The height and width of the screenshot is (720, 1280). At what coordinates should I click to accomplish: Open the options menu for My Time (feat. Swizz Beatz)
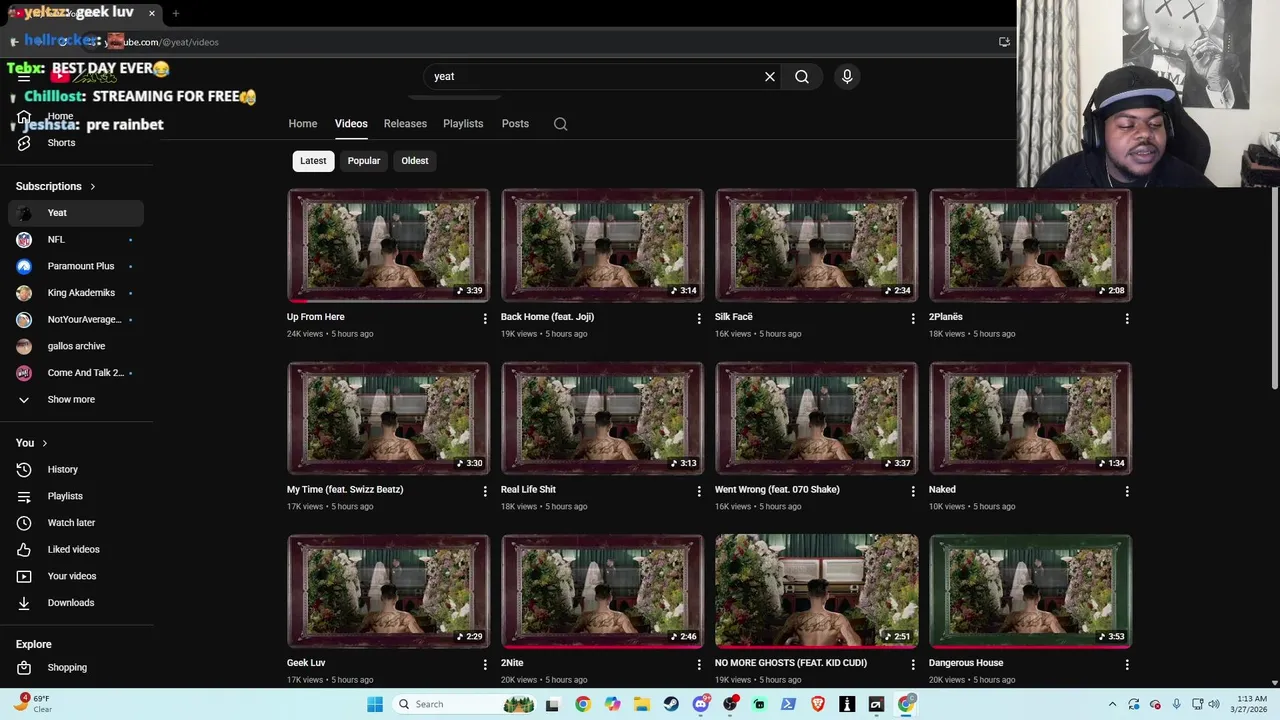pyautogui.click(x=485, y=491)
